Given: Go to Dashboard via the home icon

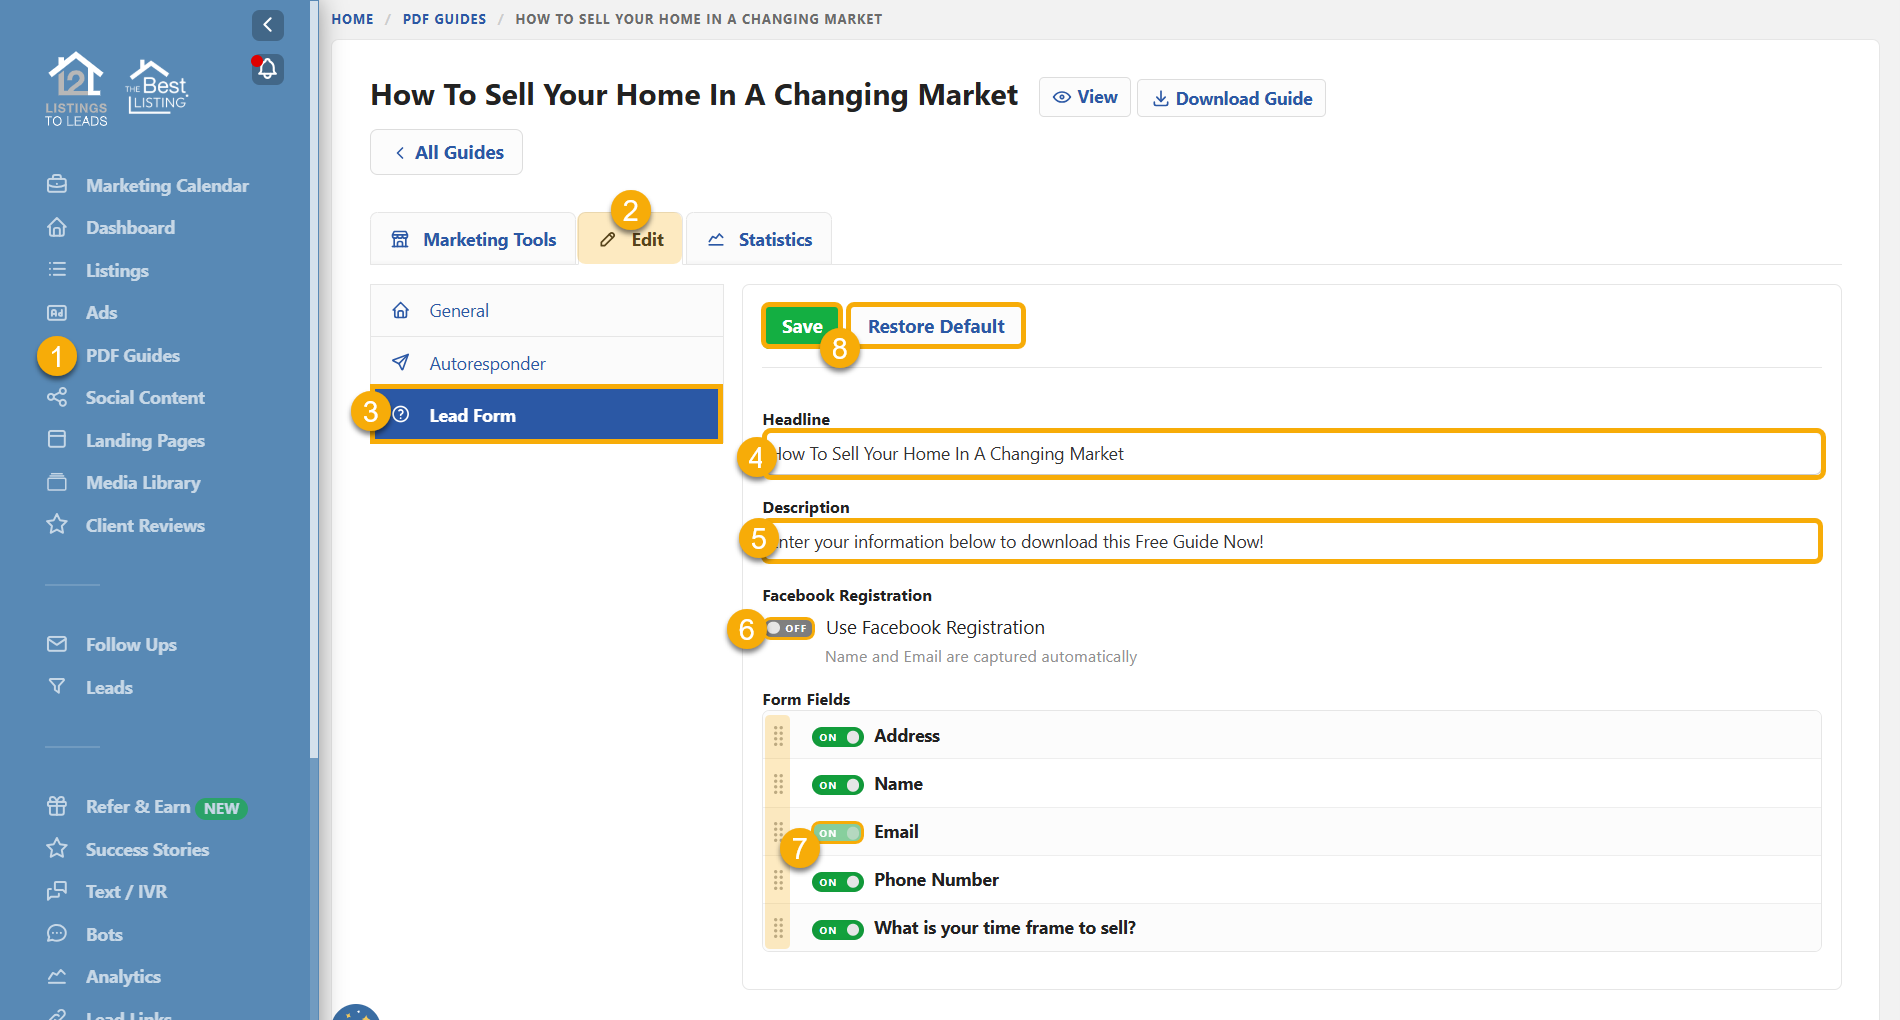Looking at the screenshot, I should pos(58,228).
